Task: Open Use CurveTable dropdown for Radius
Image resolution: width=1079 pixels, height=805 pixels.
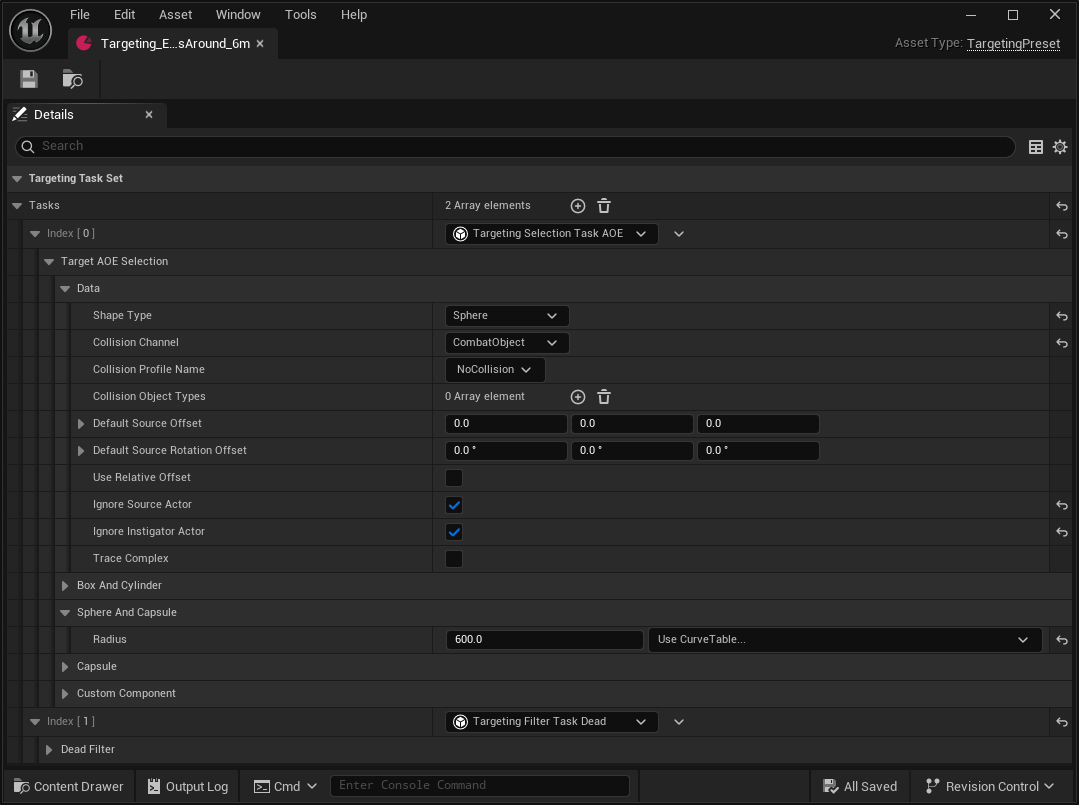Action: tap(845, 640)
